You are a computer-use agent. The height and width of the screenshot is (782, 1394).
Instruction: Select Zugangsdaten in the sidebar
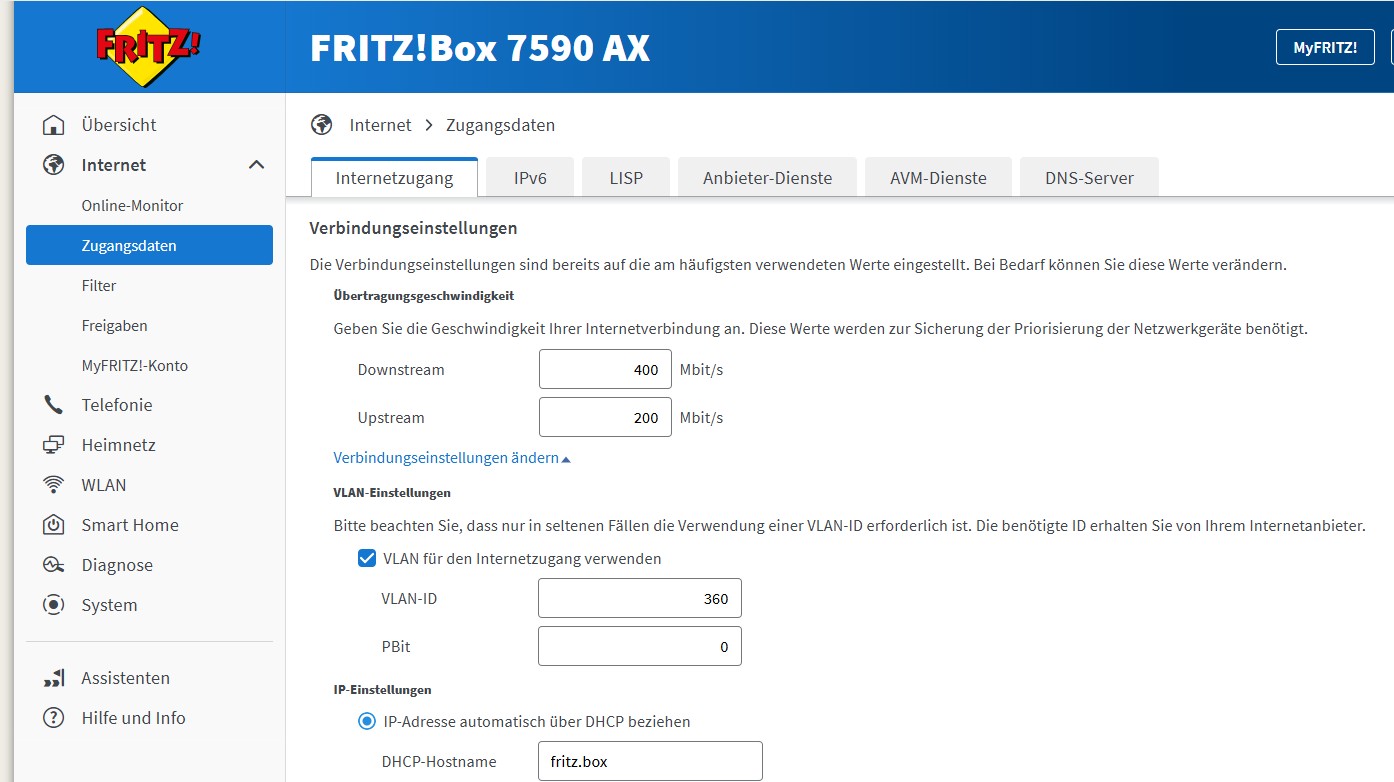click(149, 245)
